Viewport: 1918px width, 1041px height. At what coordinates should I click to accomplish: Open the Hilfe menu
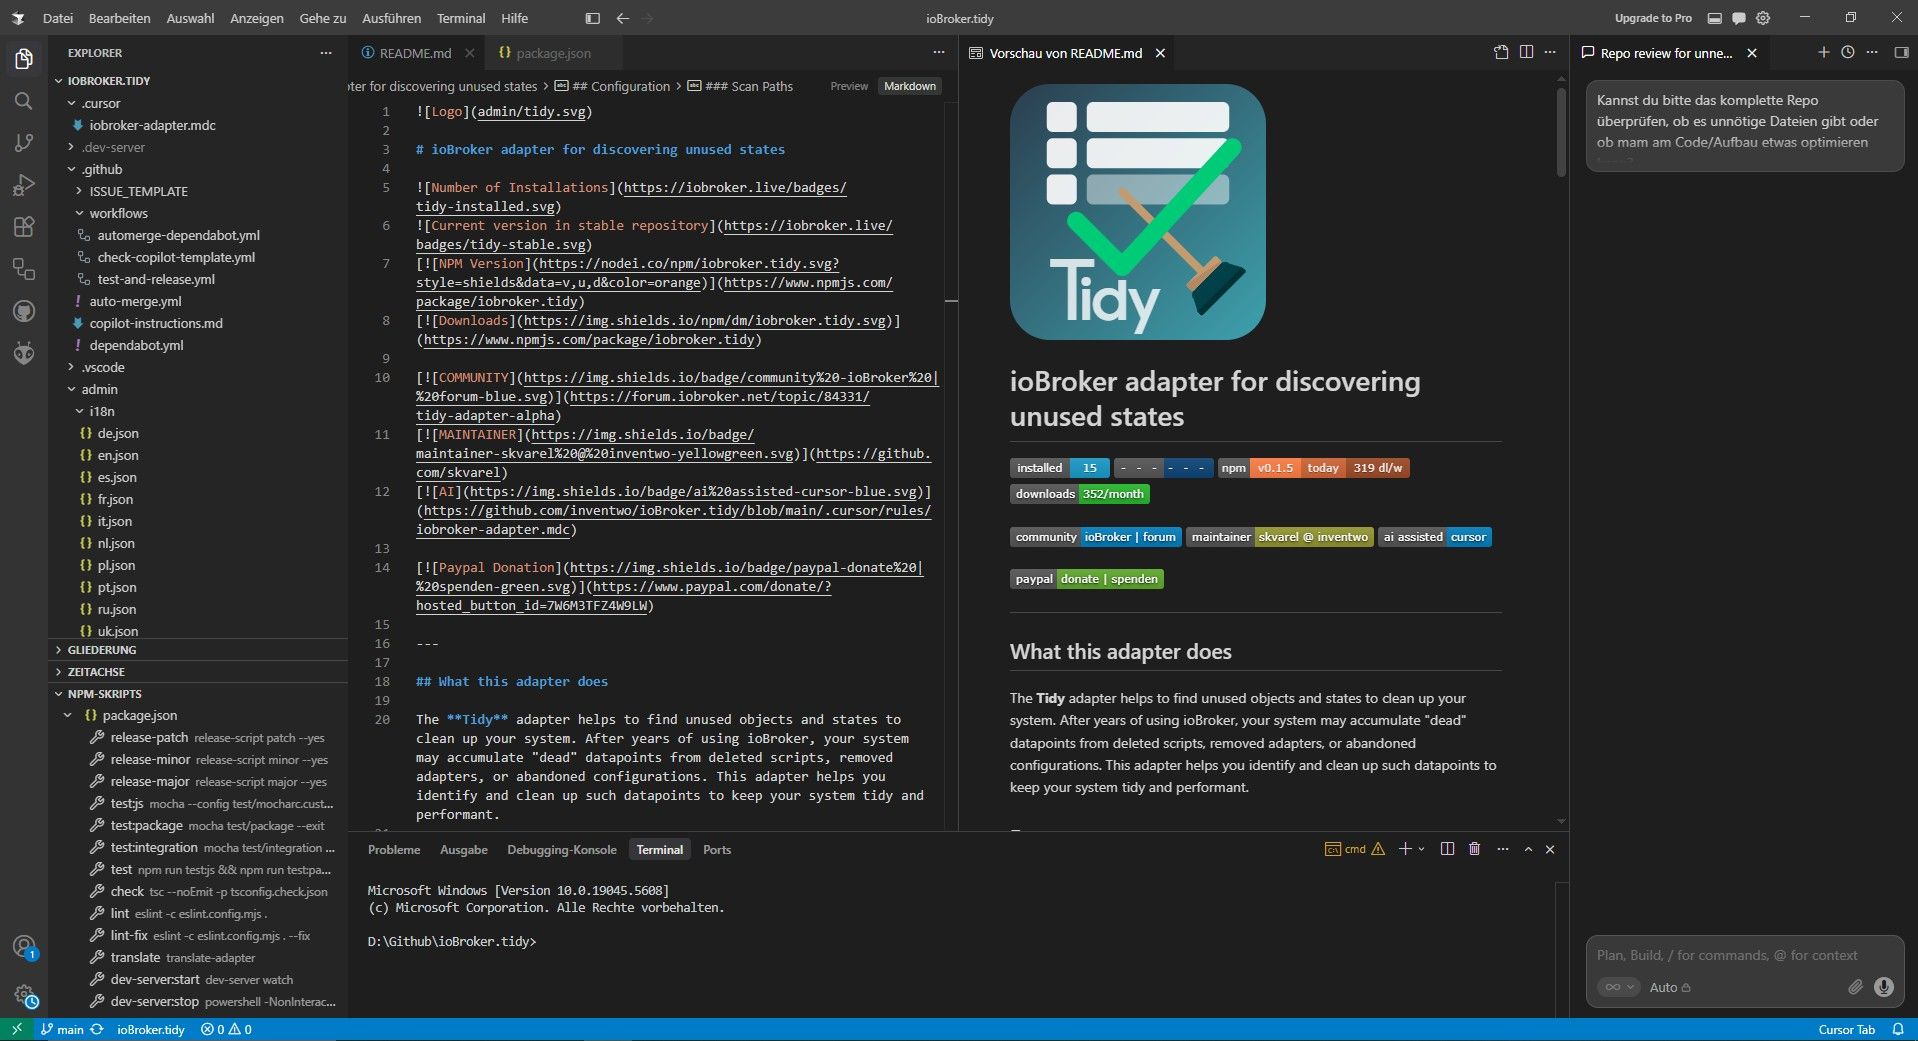coord(514,18)
